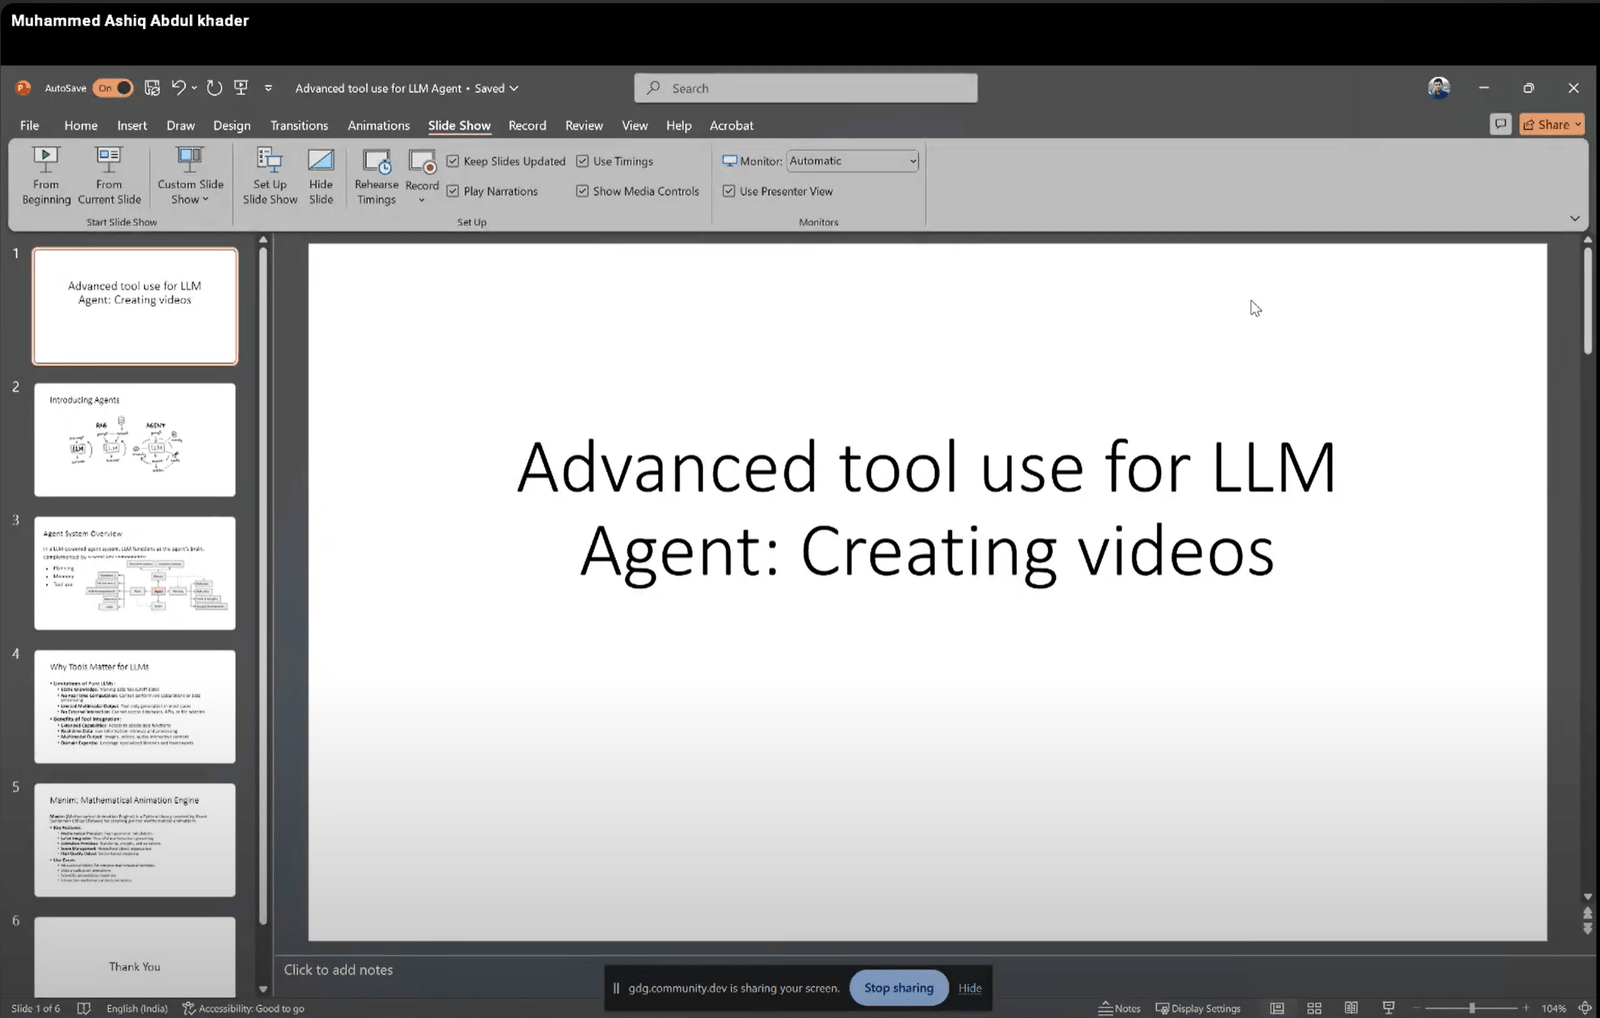Switch to Slide Sorter view
This screenshot has width=1600, height=1018.
pos(1314,1008)
